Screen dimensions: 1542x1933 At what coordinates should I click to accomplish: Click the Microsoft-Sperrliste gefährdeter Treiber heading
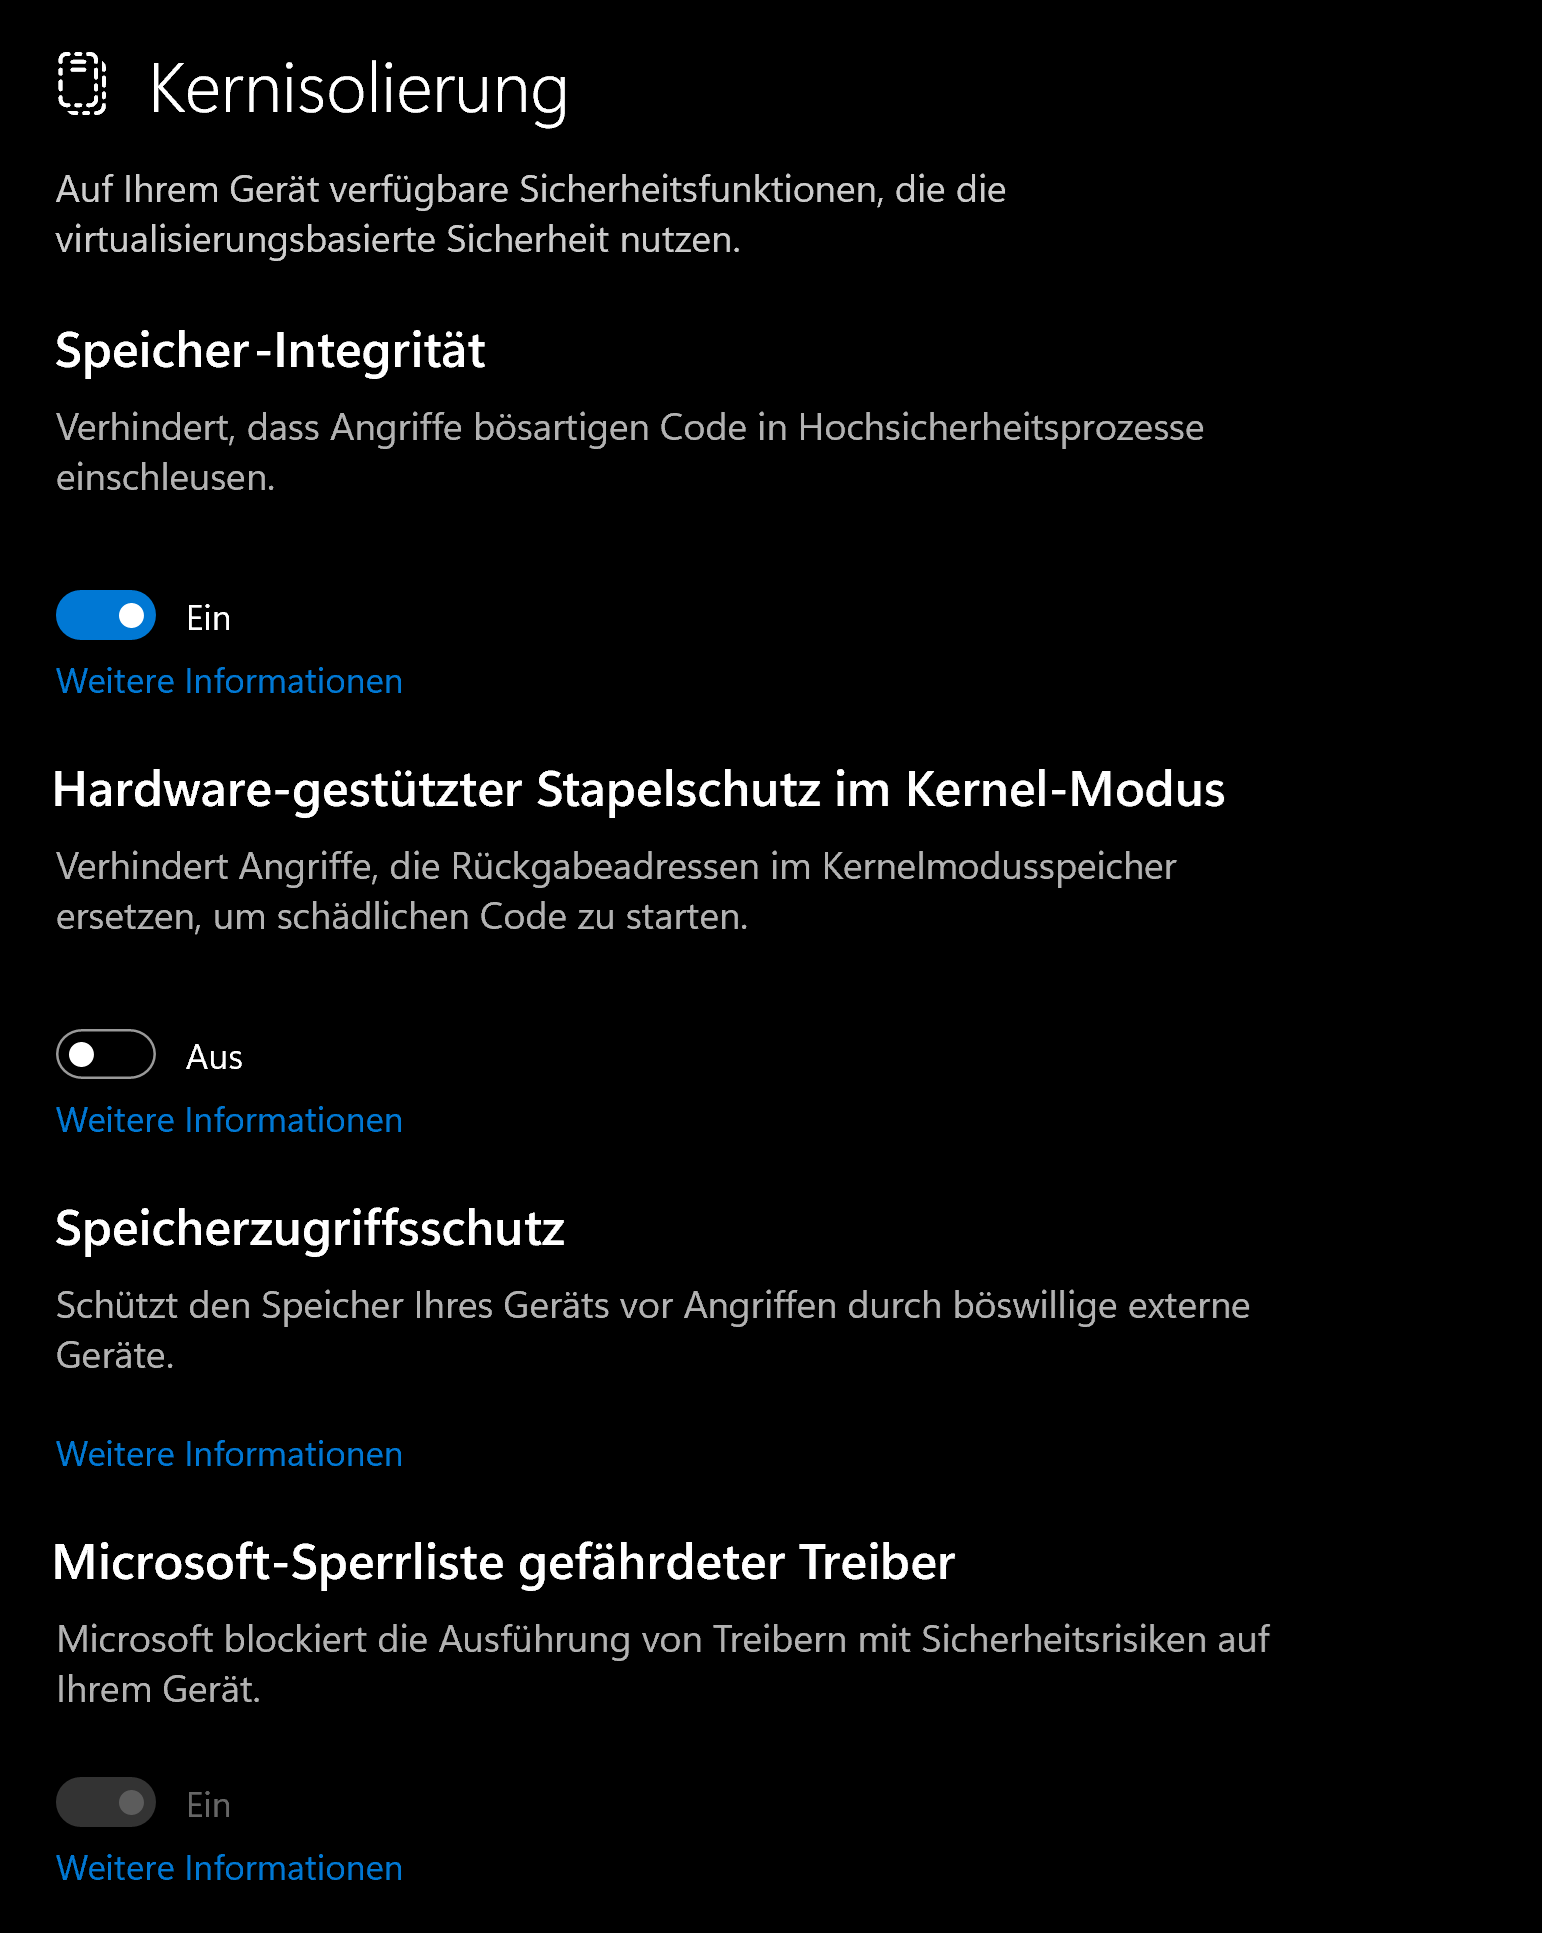pos(504,1563)
